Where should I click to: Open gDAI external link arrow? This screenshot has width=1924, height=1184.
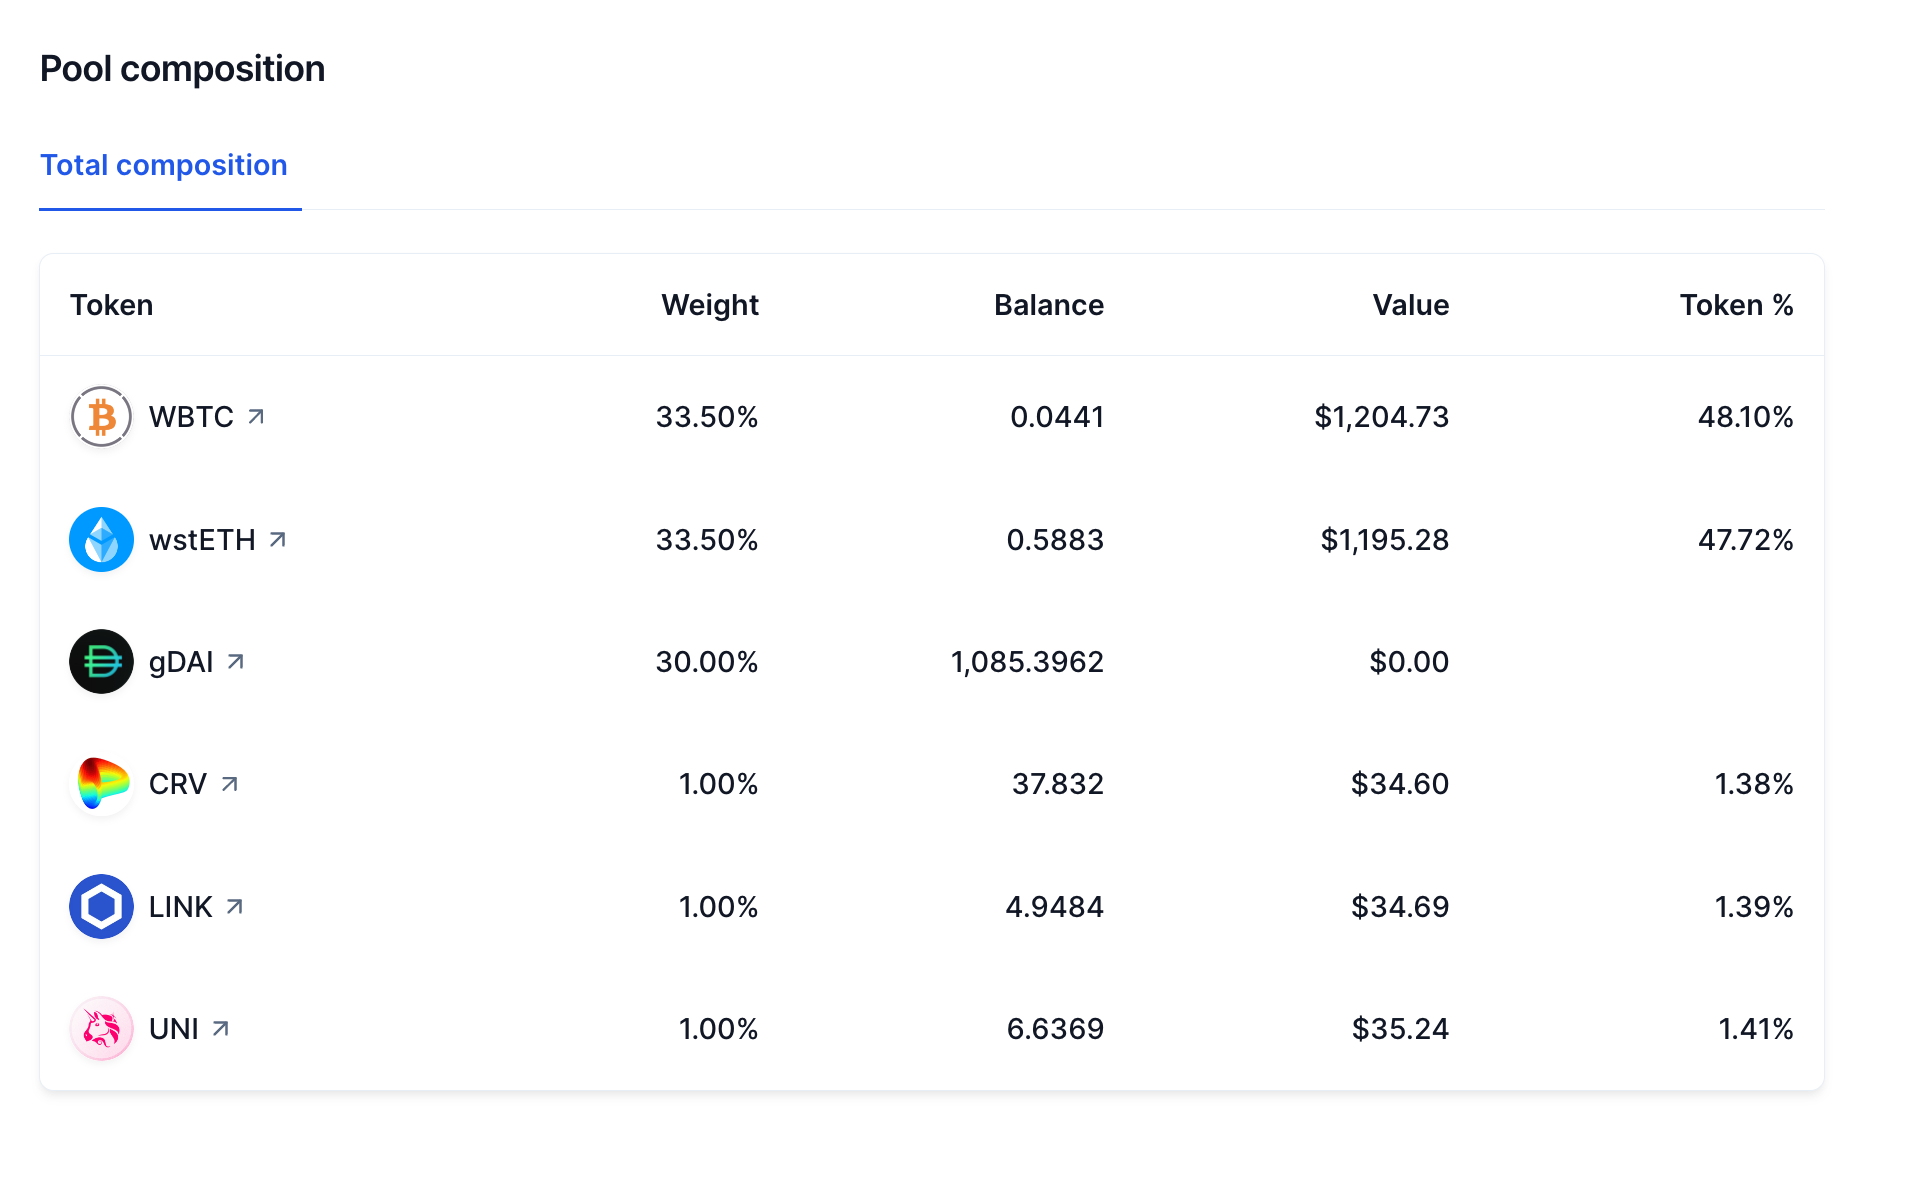pos(236,662)
